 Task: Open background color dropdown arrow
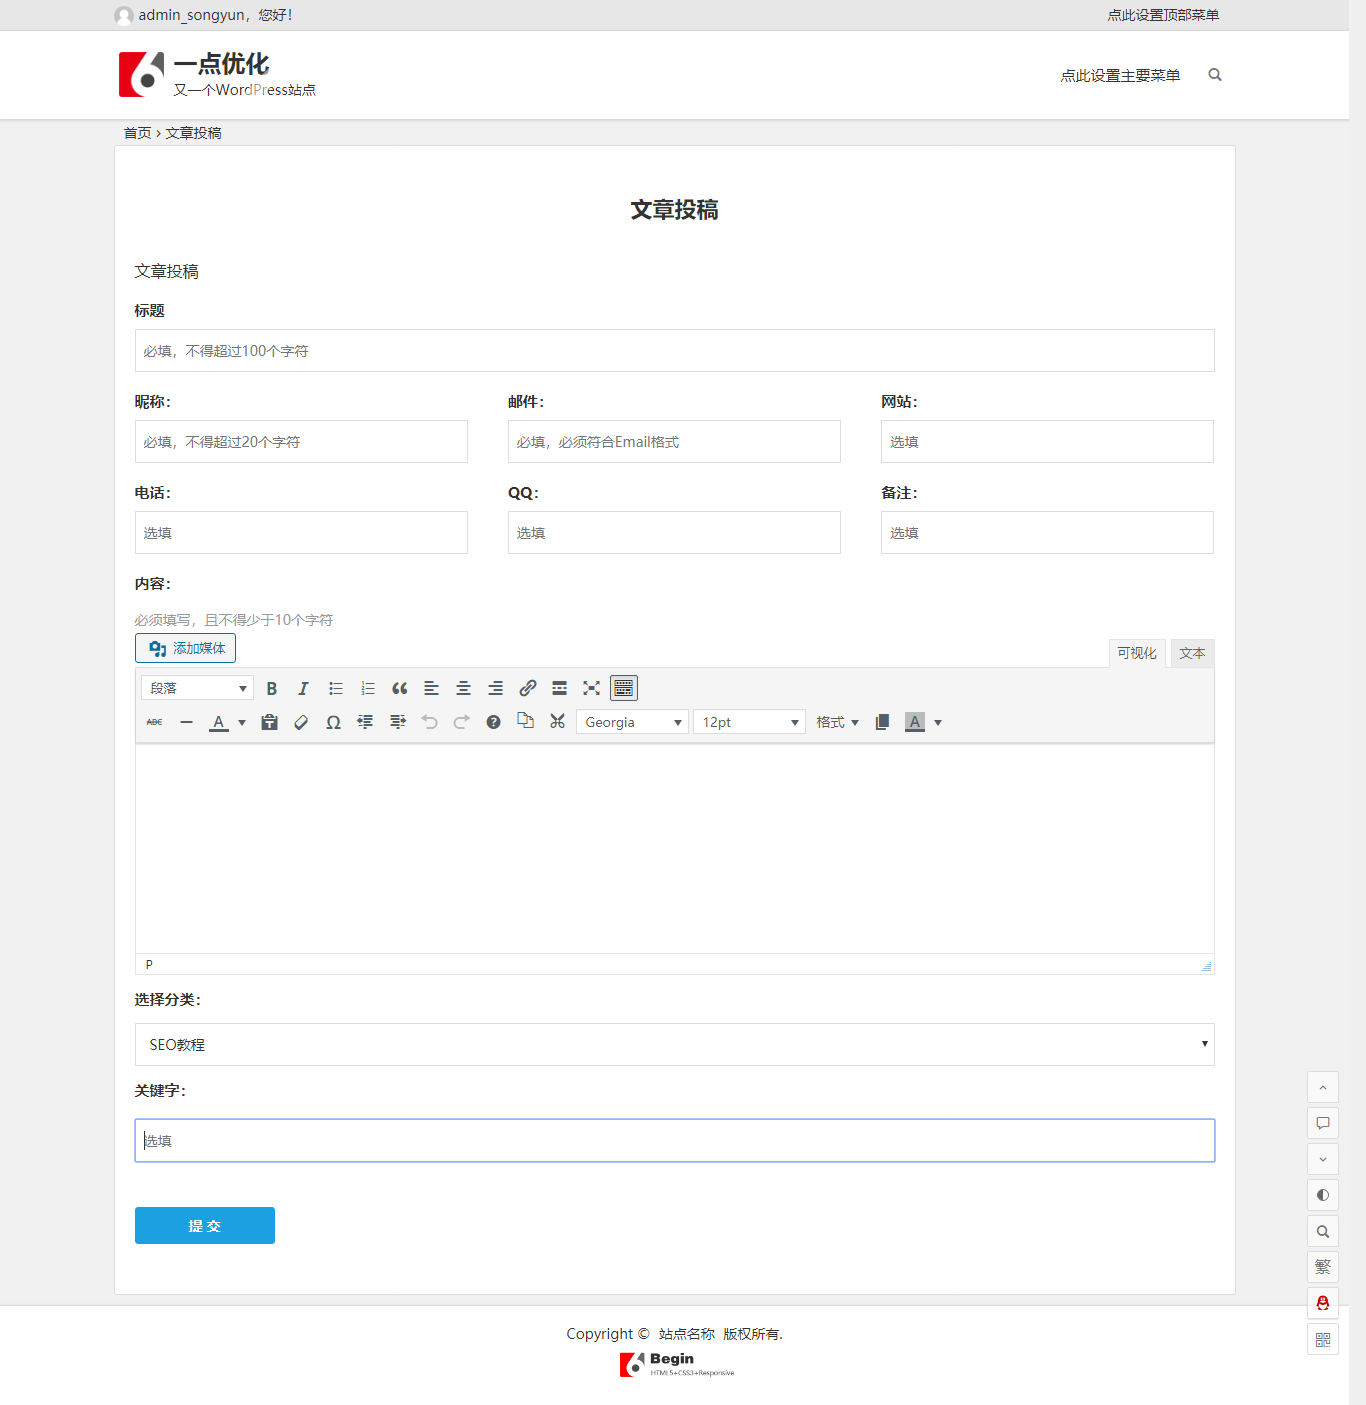tap(938, 722)
